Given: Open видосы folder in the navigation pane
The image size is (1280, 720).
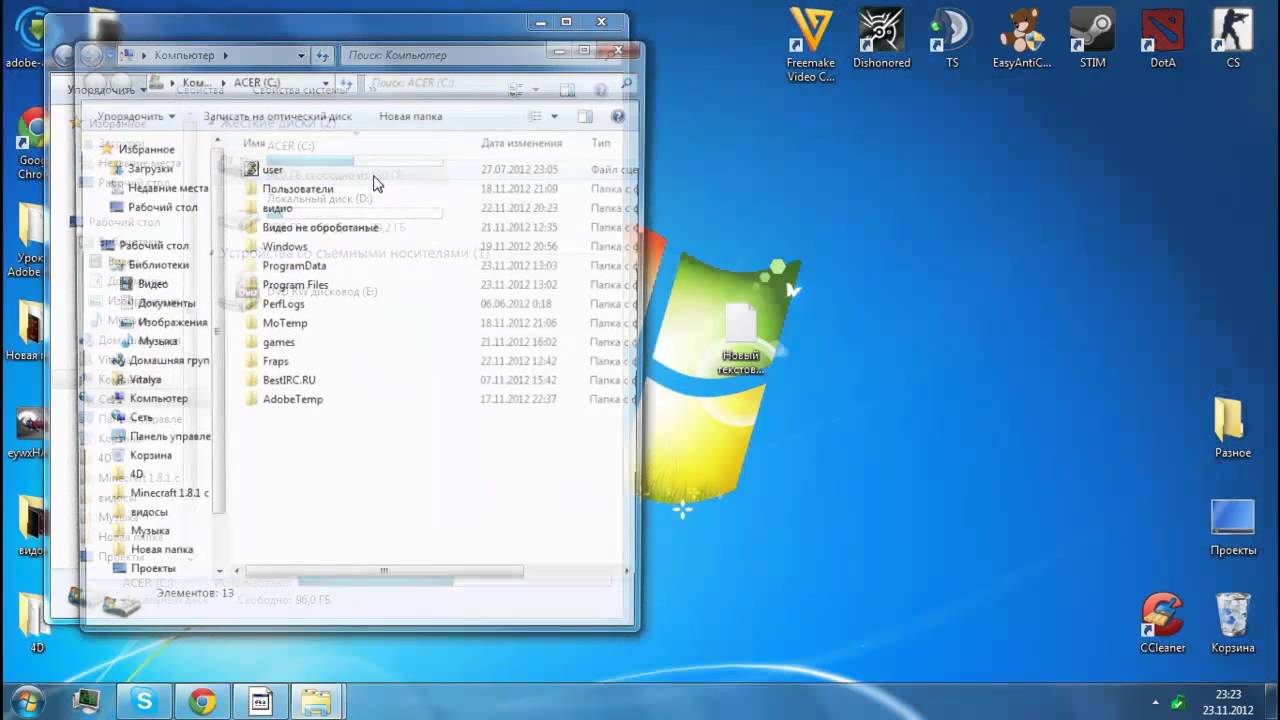Looking at the screenshot, I should click(149, 512).
